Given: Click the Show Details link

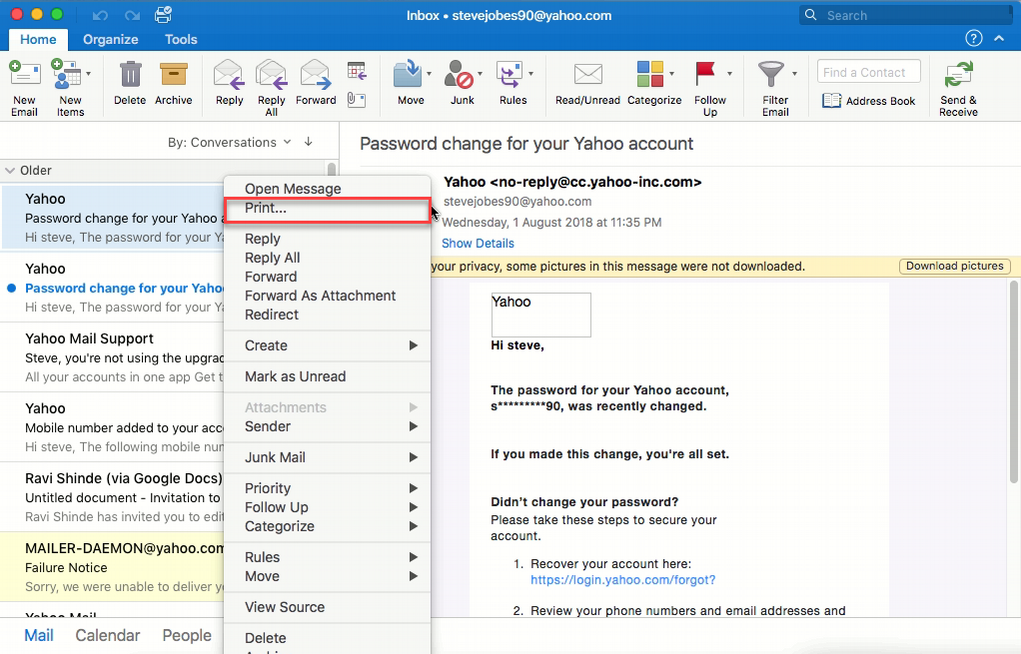Looking at the screenshot, I should [x=478, y=243].
